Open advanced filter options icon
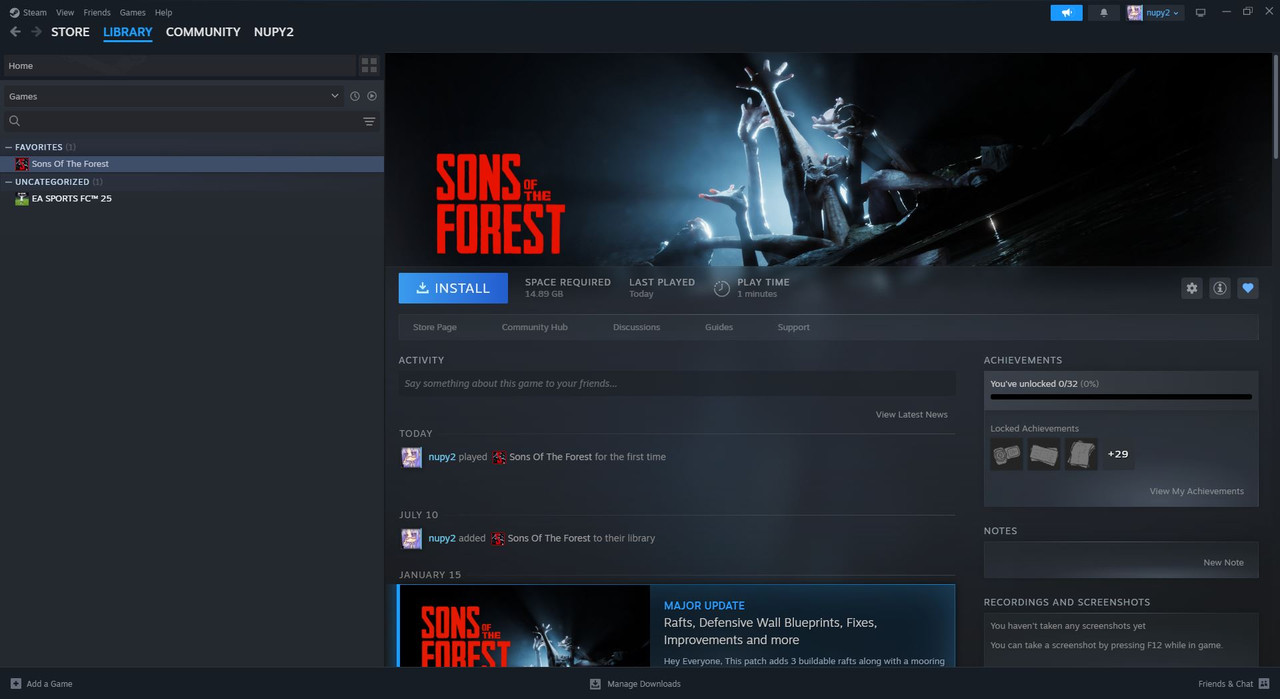This screenshot has width=1280, height=699. click(x=369, y=121)
